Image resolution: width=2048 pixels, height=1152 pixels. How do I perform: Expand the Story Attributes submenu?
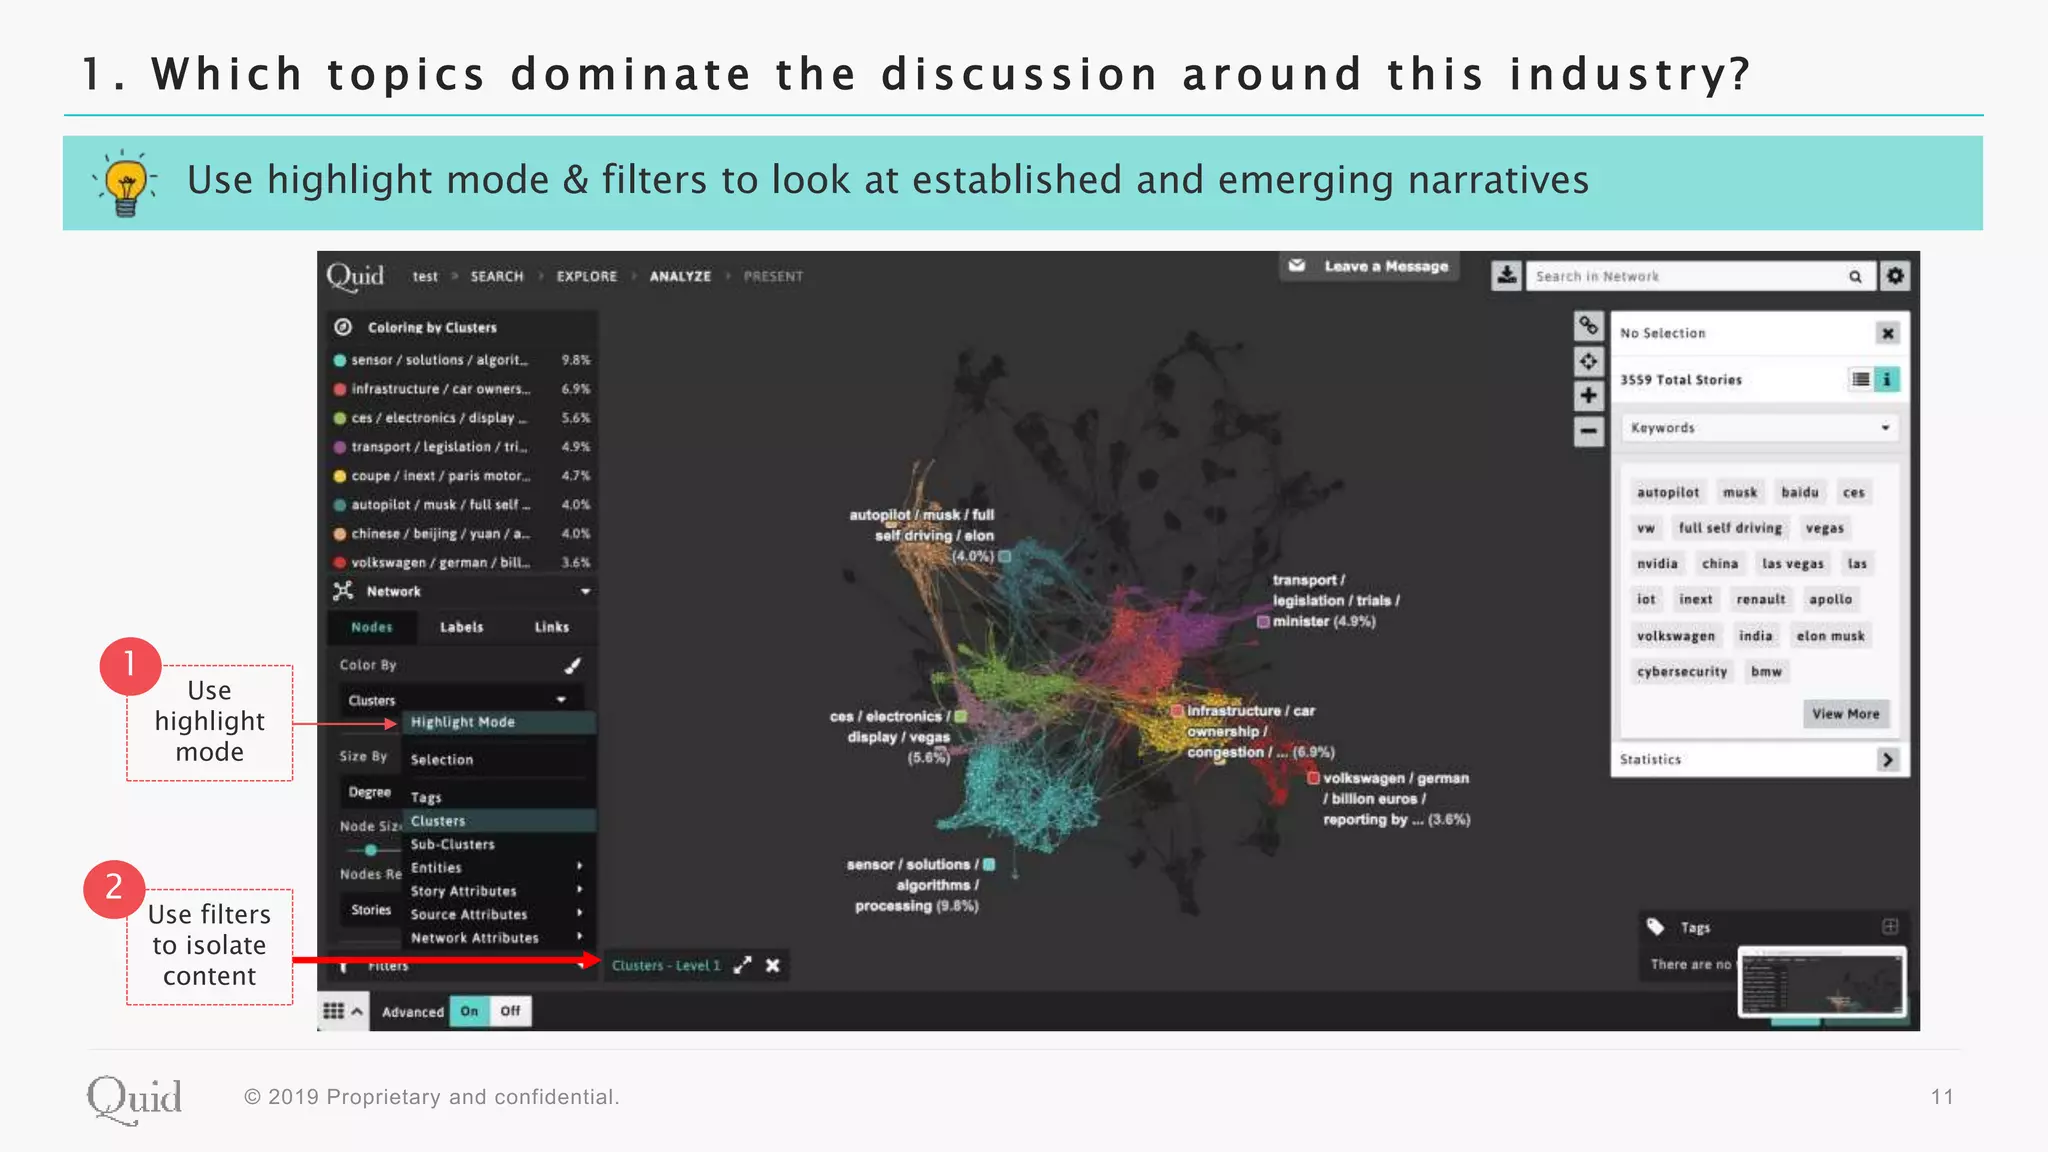click(x=498, y=891)
